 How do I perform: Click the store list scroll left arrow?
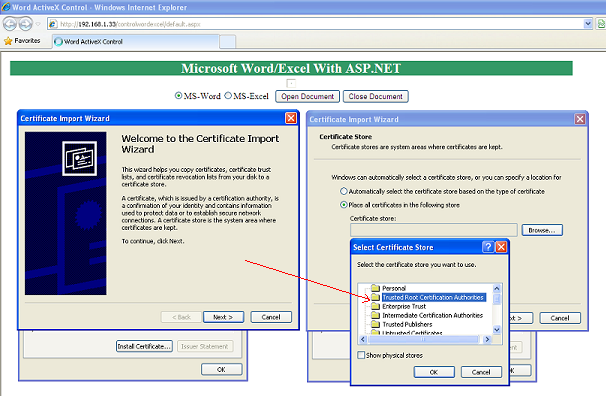click(x=363, y=339)
